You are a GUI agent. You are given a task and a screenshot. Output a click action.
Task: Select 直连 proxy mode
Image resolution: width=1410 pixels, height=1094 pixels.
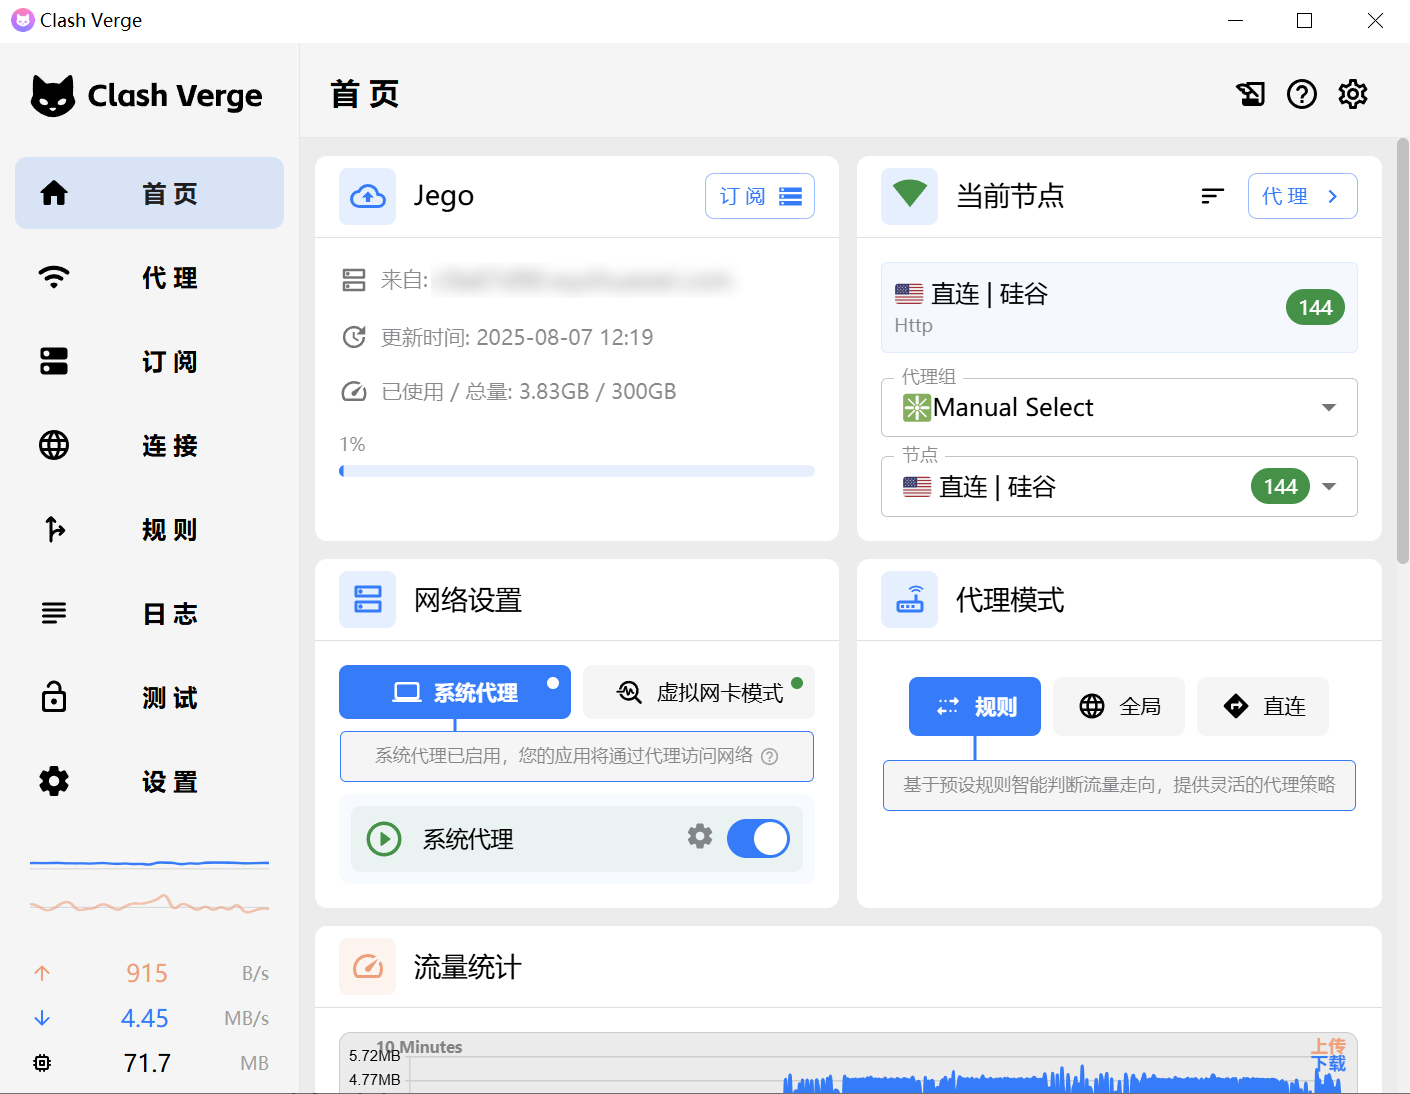pyautogui.click(x=1263, y=706)
